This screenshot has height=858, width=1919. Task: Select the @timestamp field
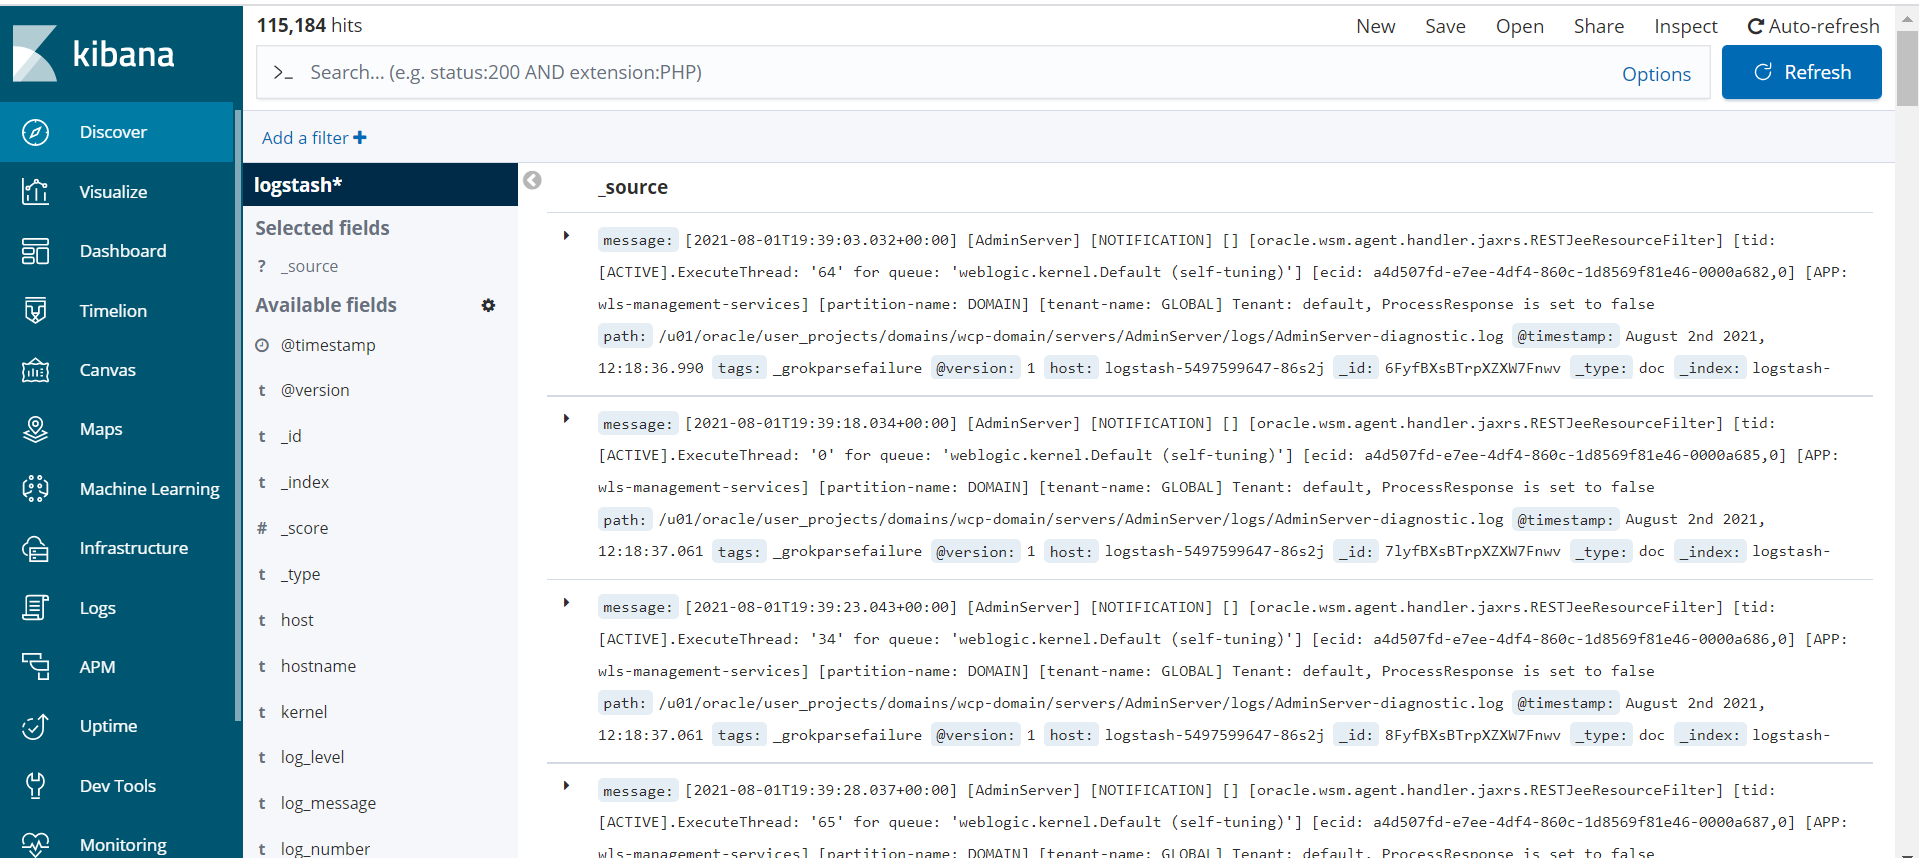tap(328, 345)
